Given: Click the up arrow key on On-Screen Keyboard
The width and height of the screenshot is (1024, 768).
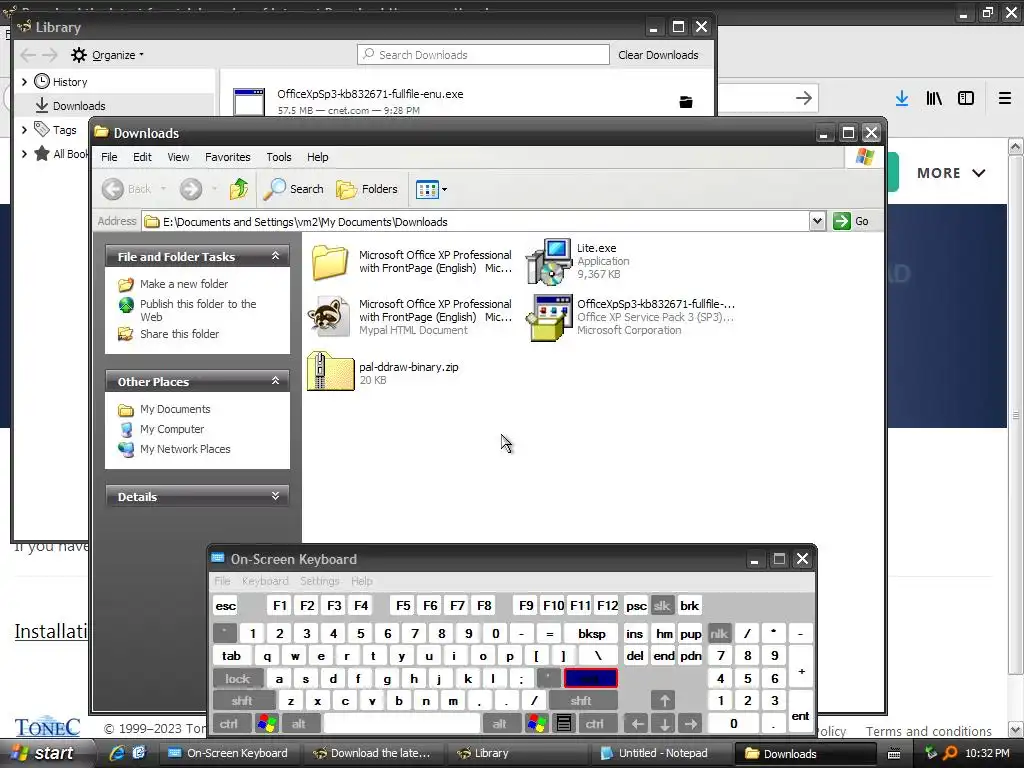Looking at the screenshot, I should click(664, 701).
